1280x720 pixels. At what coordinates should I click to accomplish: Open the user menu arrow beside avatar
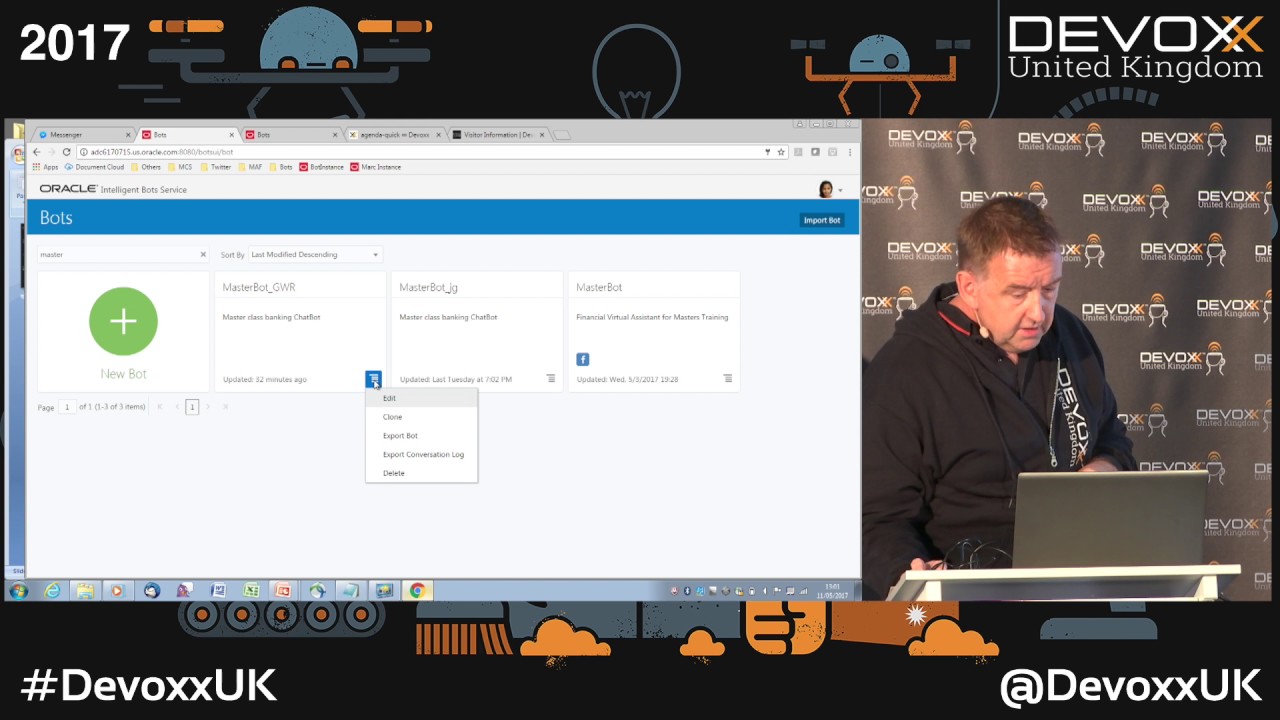pyautogui.click(x=840, y=190)
